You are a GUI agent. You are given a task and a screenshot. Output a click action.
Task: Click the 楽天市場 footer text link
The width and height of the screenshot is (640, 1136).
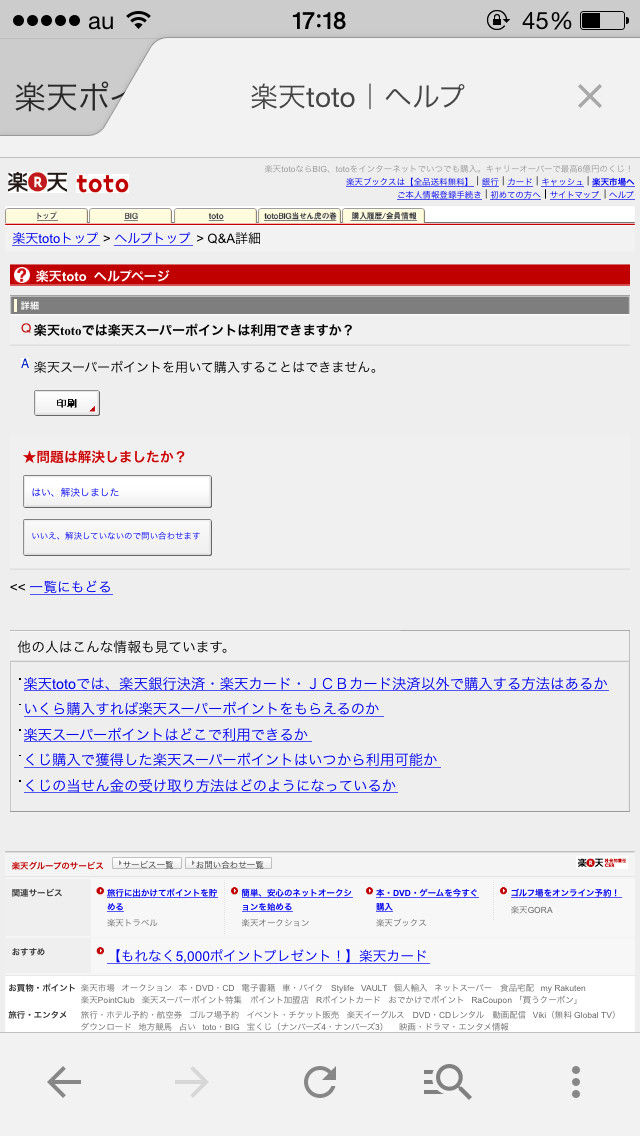[97, 988]
